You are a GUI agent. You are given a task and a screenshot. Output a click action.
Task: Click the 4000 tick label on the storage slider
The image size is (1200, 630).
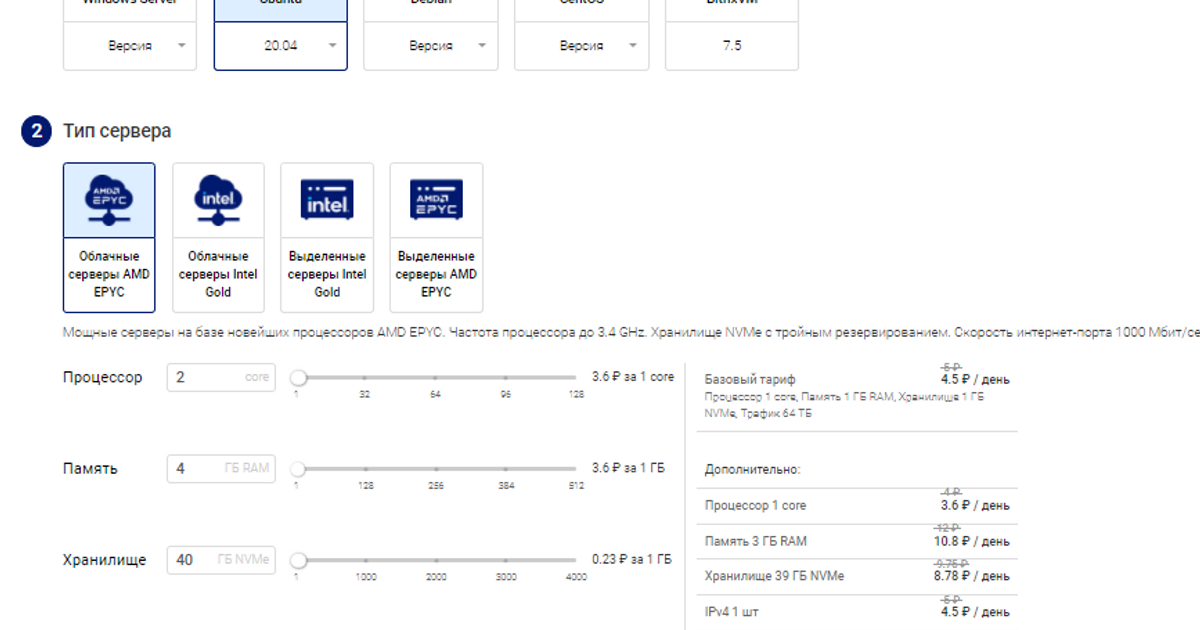coord(576,577)
